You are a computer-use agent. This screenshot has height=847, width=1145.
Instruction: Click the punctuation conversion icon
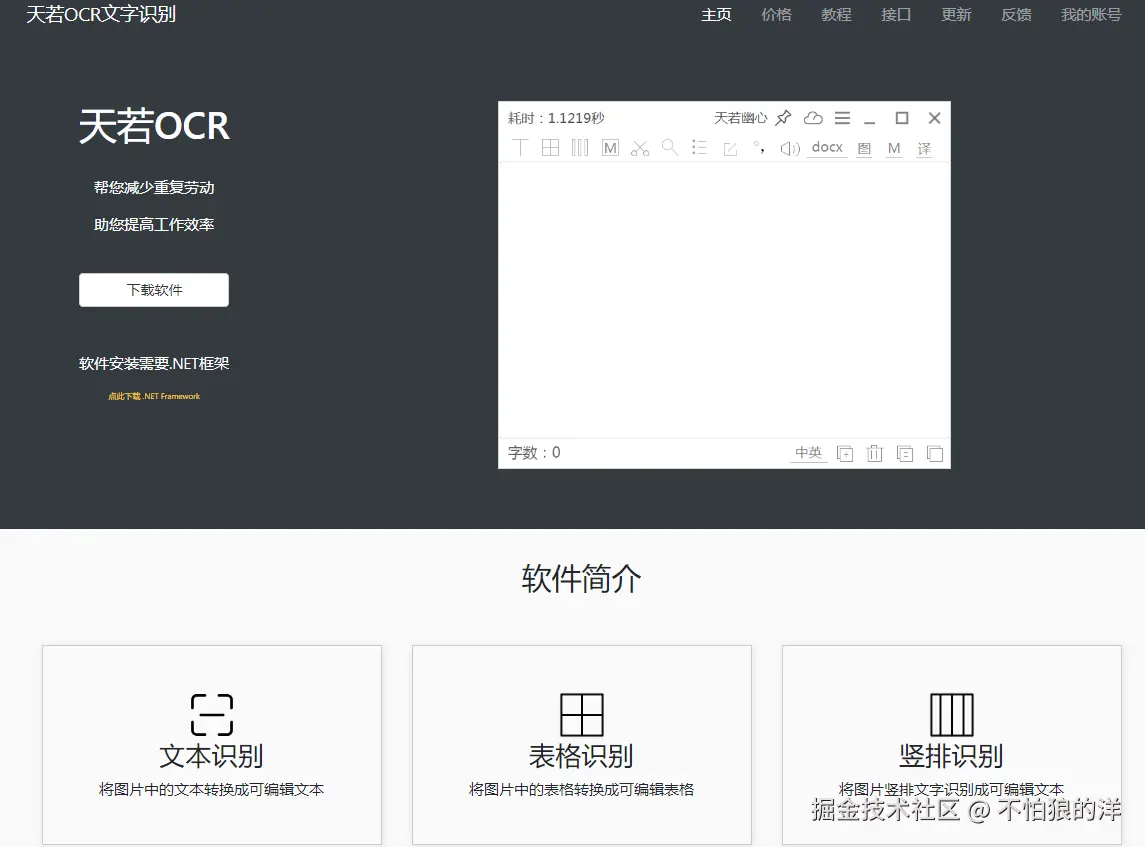[759, 147]
